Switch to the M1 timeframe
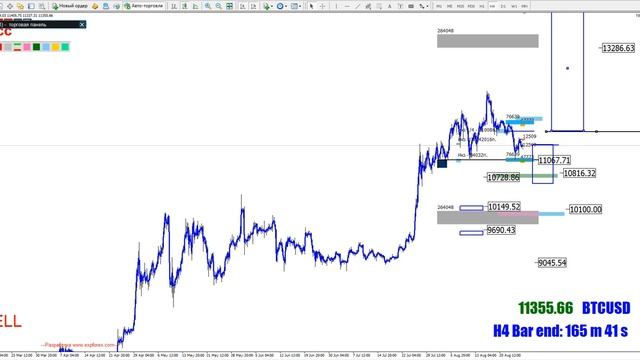640x360 pixels. click(x=439, y=6)
